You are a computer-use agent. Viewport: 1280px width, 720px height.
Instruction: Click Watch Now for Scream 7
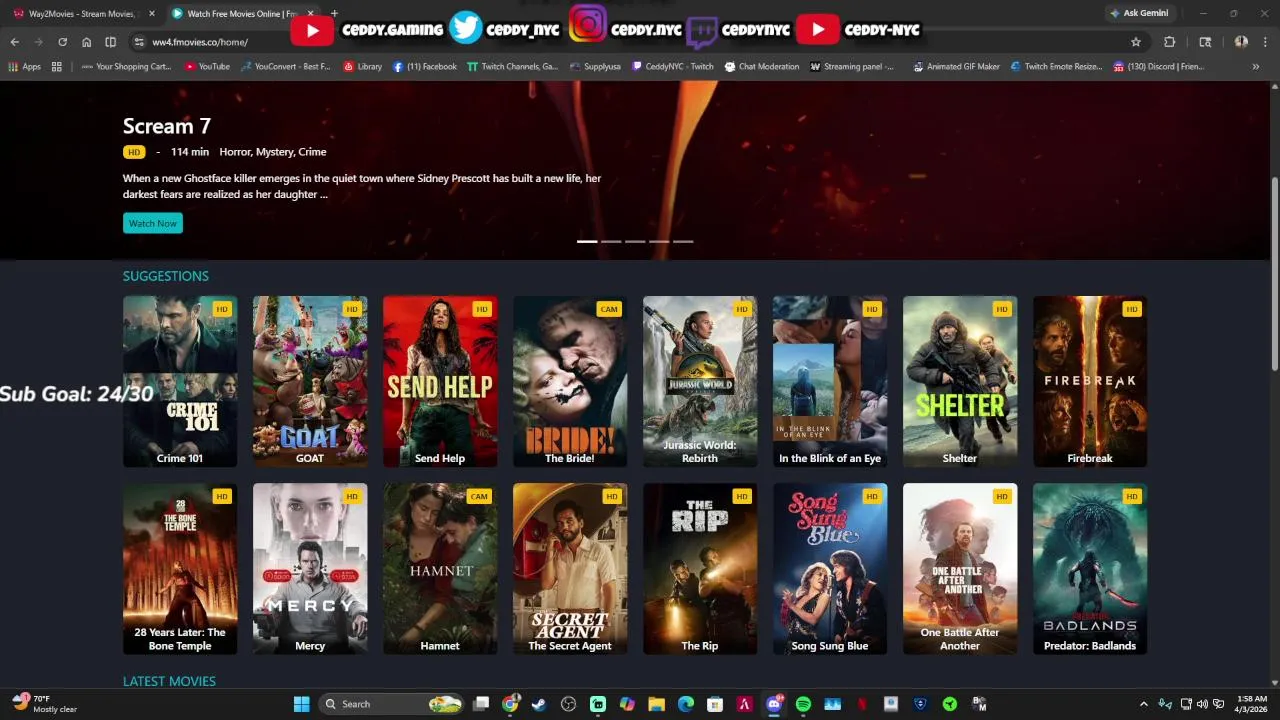[x=153, y=223]
